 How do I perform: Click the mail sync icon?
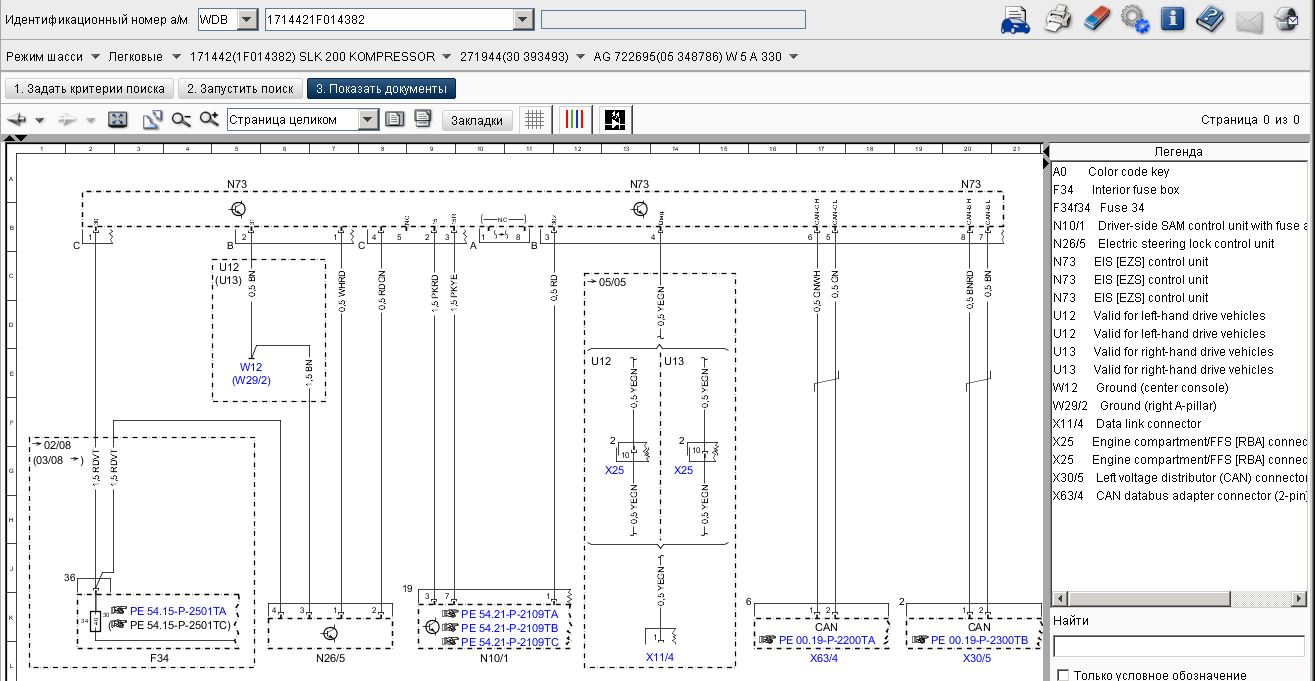tap(1288, 20)
